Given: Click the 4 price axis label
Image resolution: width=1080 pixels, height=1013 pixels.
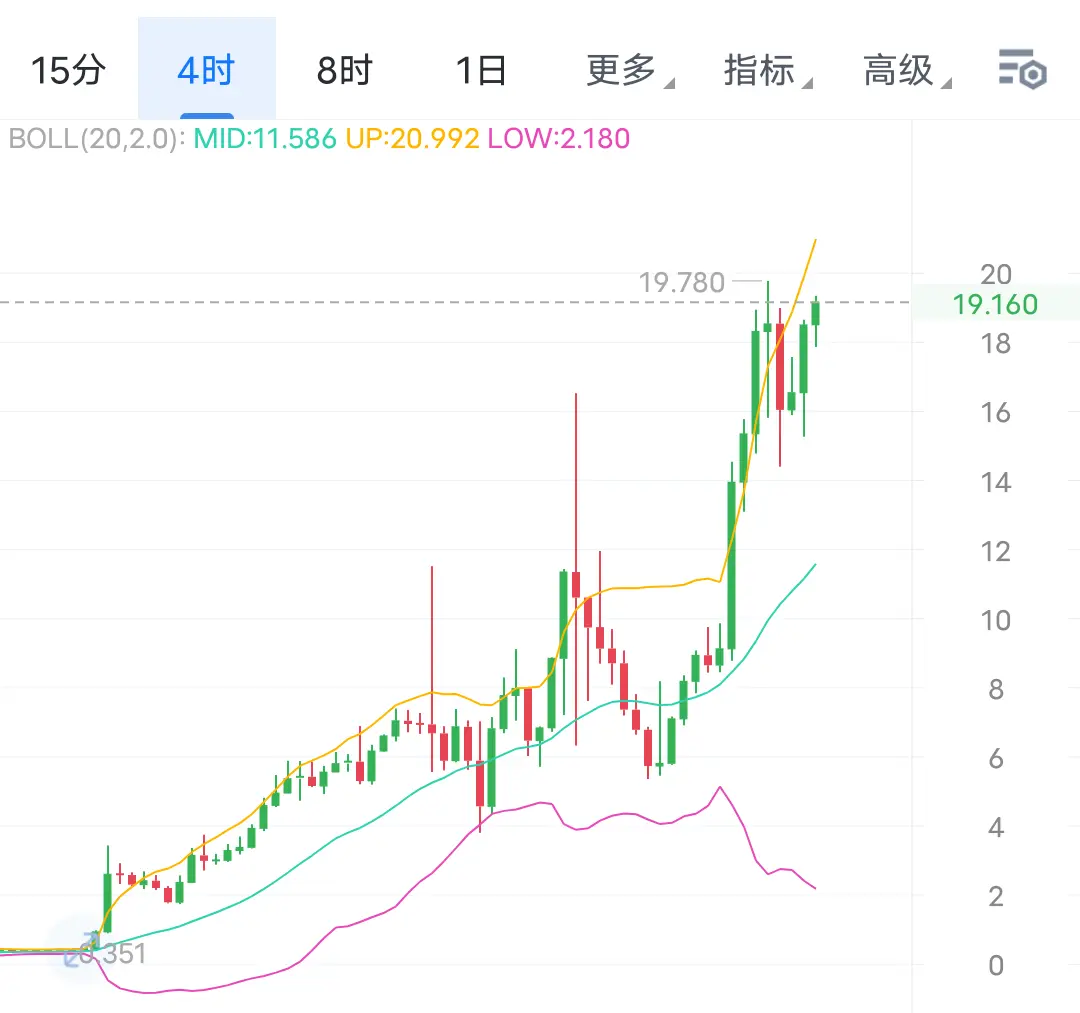Looking at the screenshot, I should coord(996,827).
